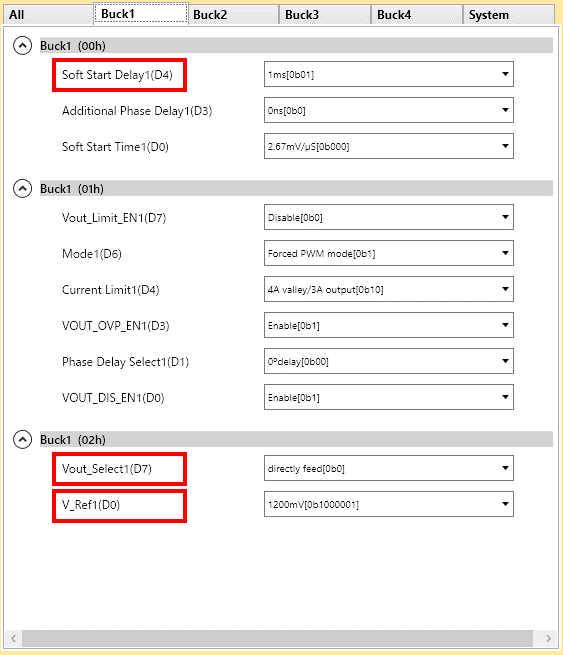Screen dimensions: 563x655
Task: Open Additional Phase Delay1 dropdown
Action: pyautogui.click(x=388, y=110)
